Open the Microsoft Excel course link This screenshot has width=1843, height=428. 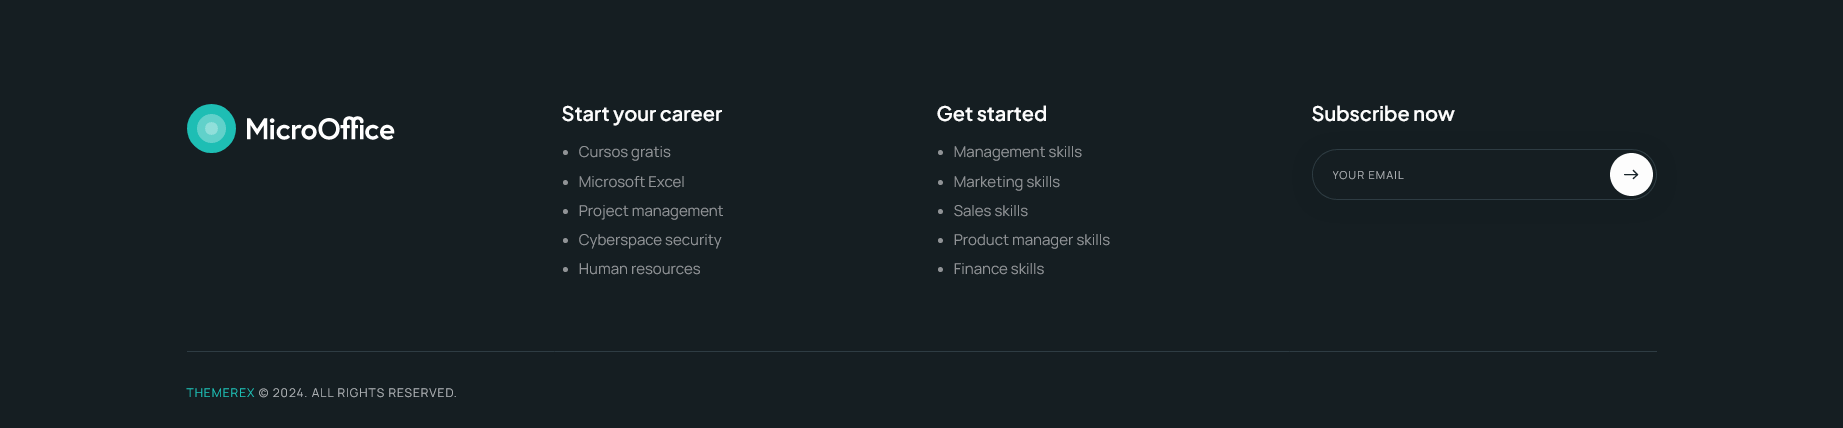click(631, 182)
